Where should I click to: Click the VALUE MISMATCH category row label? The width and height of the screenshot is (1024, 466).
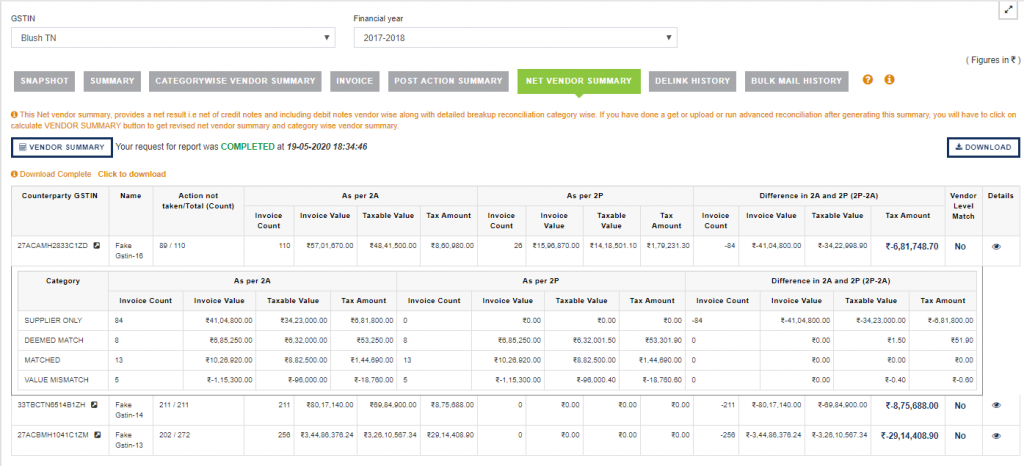pyautogui.click(x=56, y=379)
